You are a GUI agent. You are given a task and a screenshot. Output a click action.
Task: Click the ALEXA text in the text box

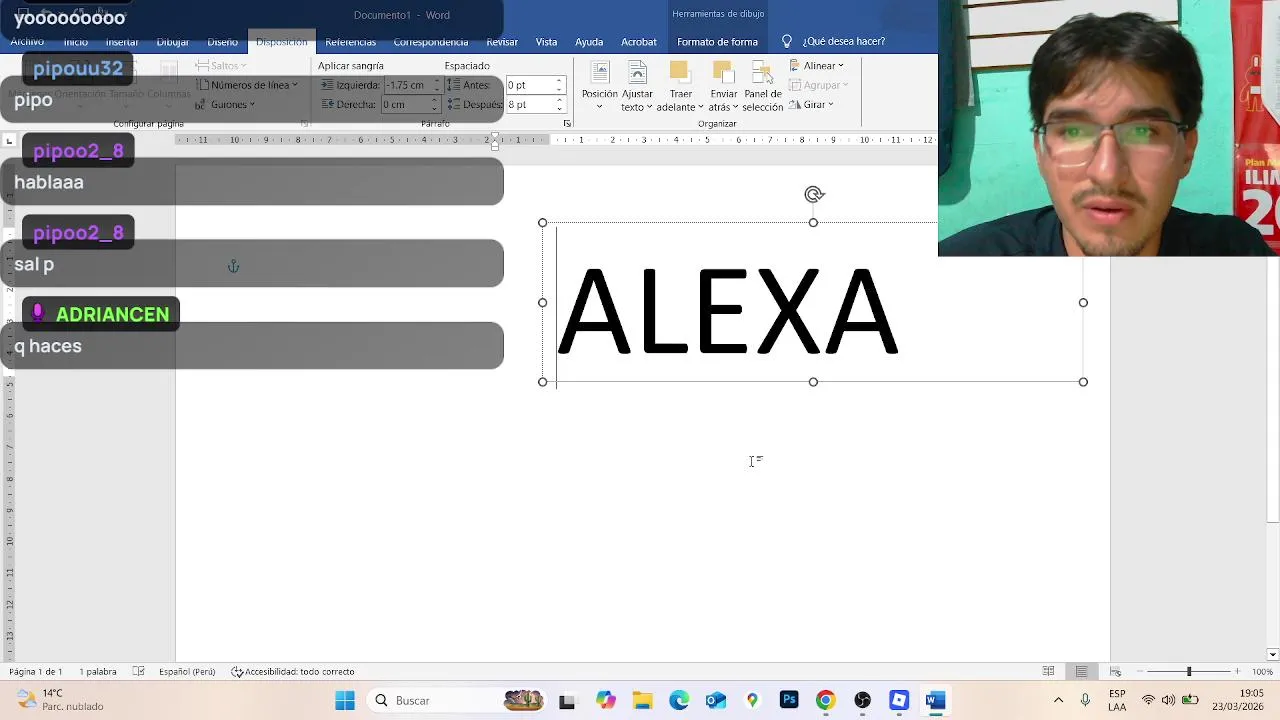point(727,312)
